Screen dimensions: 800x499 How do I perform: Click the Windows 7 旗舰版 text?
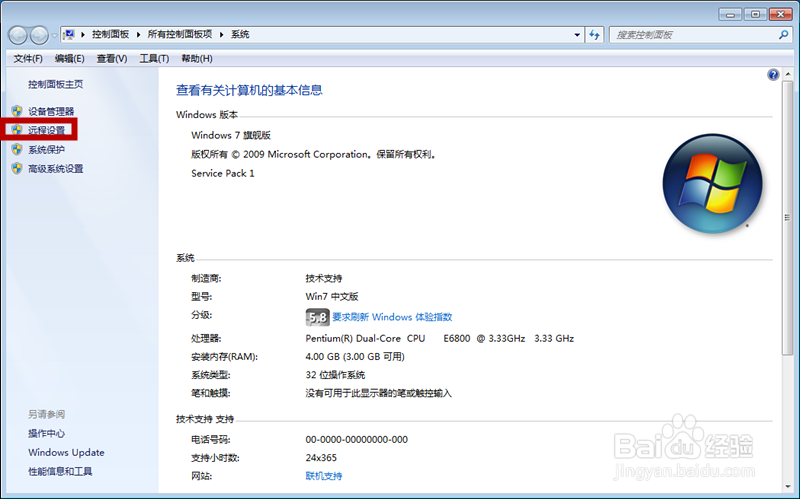click(231, 135)
